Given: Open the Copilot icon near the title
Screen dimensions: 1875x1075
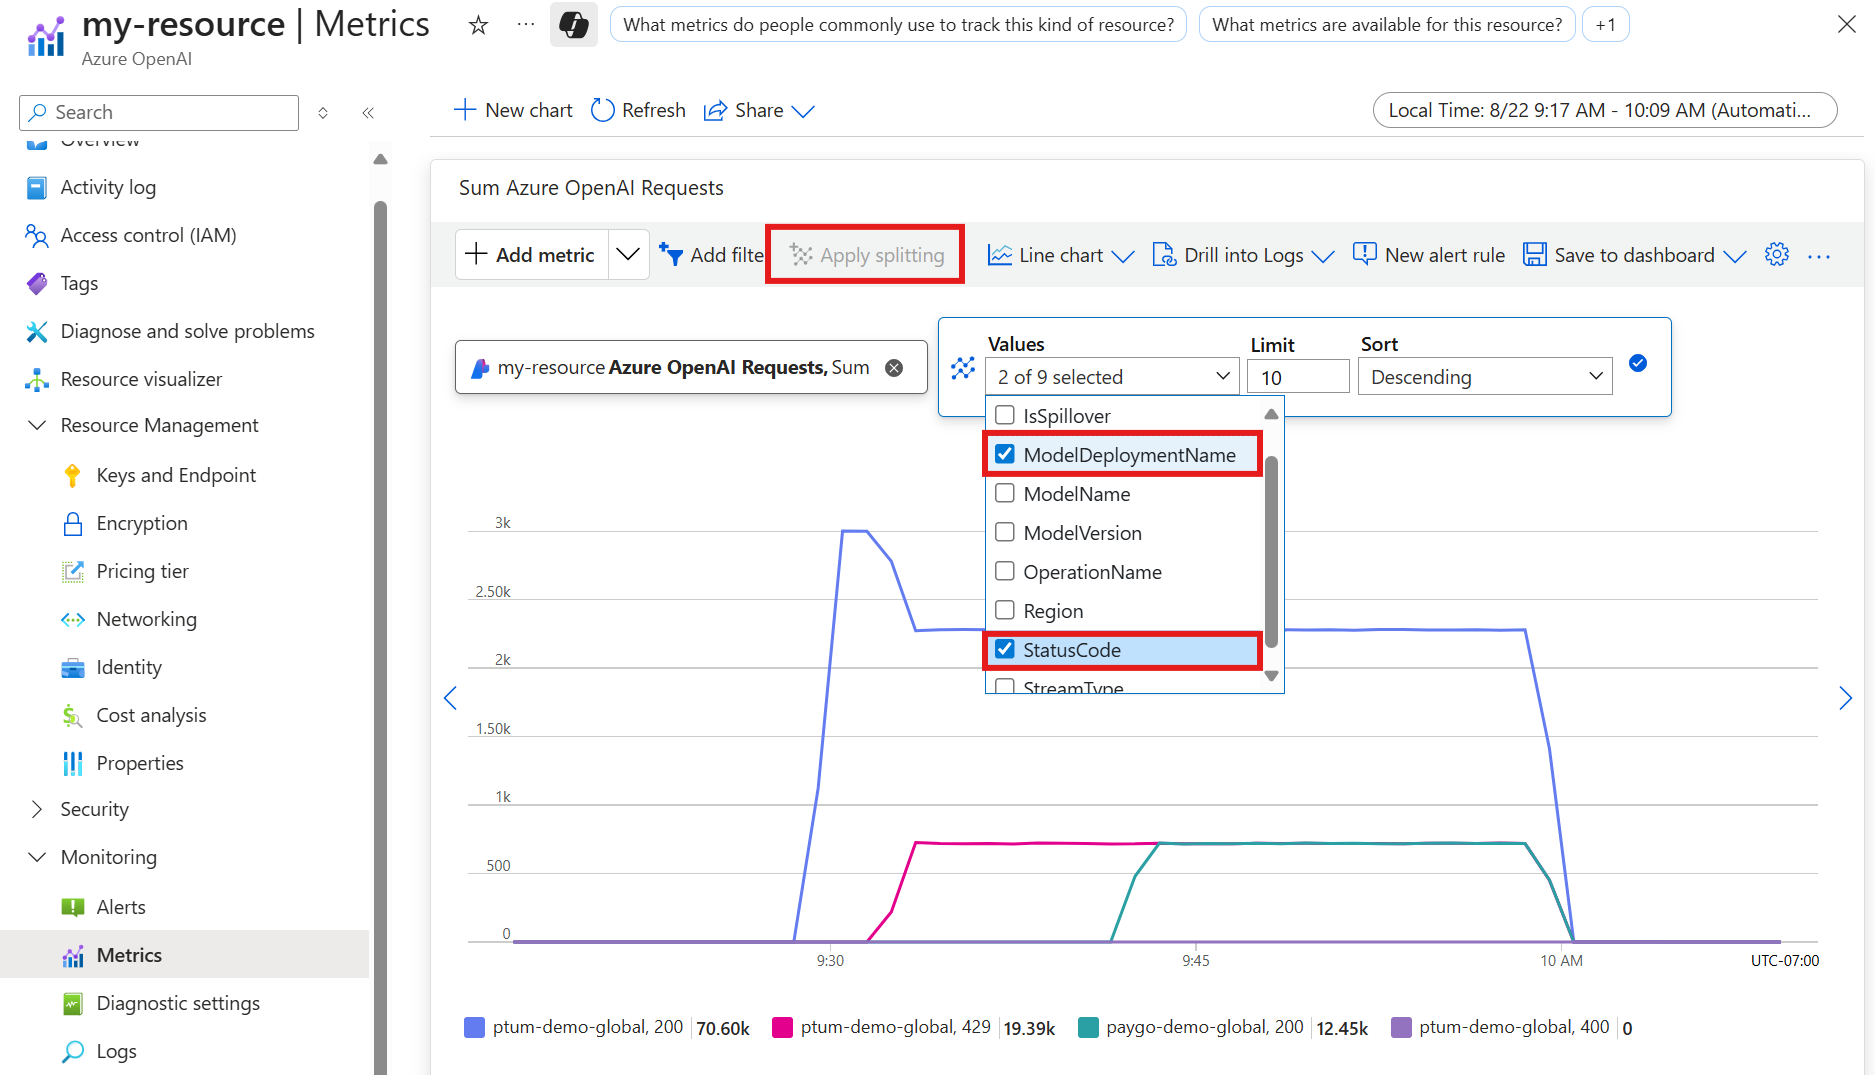Looking at the screenshot, I should [x=573, y=23].
